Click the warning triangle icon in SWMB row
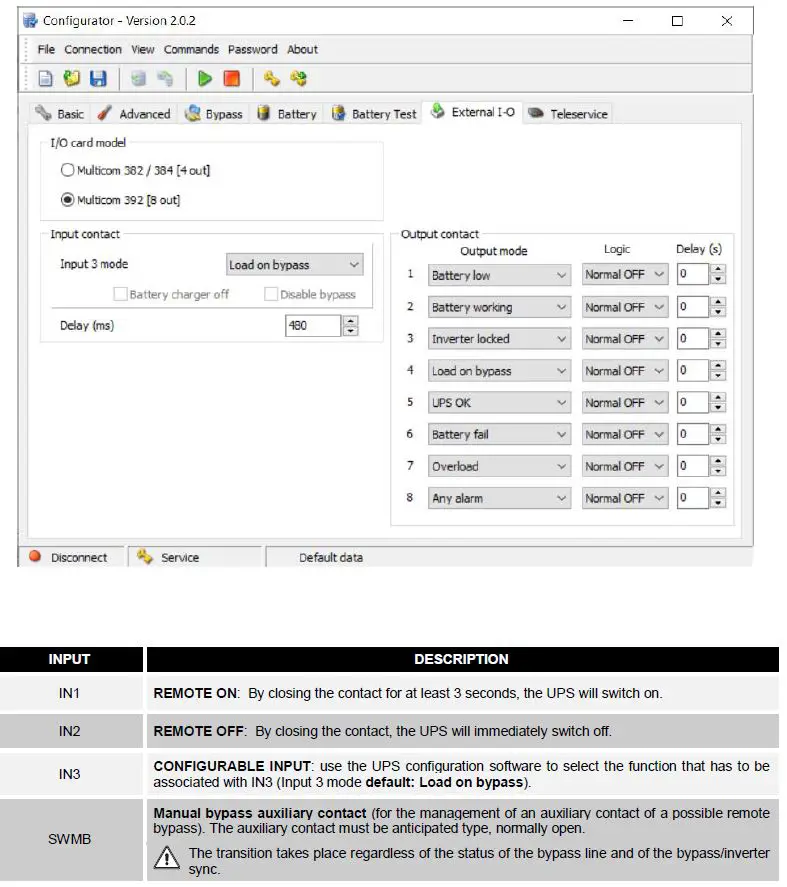Viewport: 787px width, 887px height. point(167,857)
